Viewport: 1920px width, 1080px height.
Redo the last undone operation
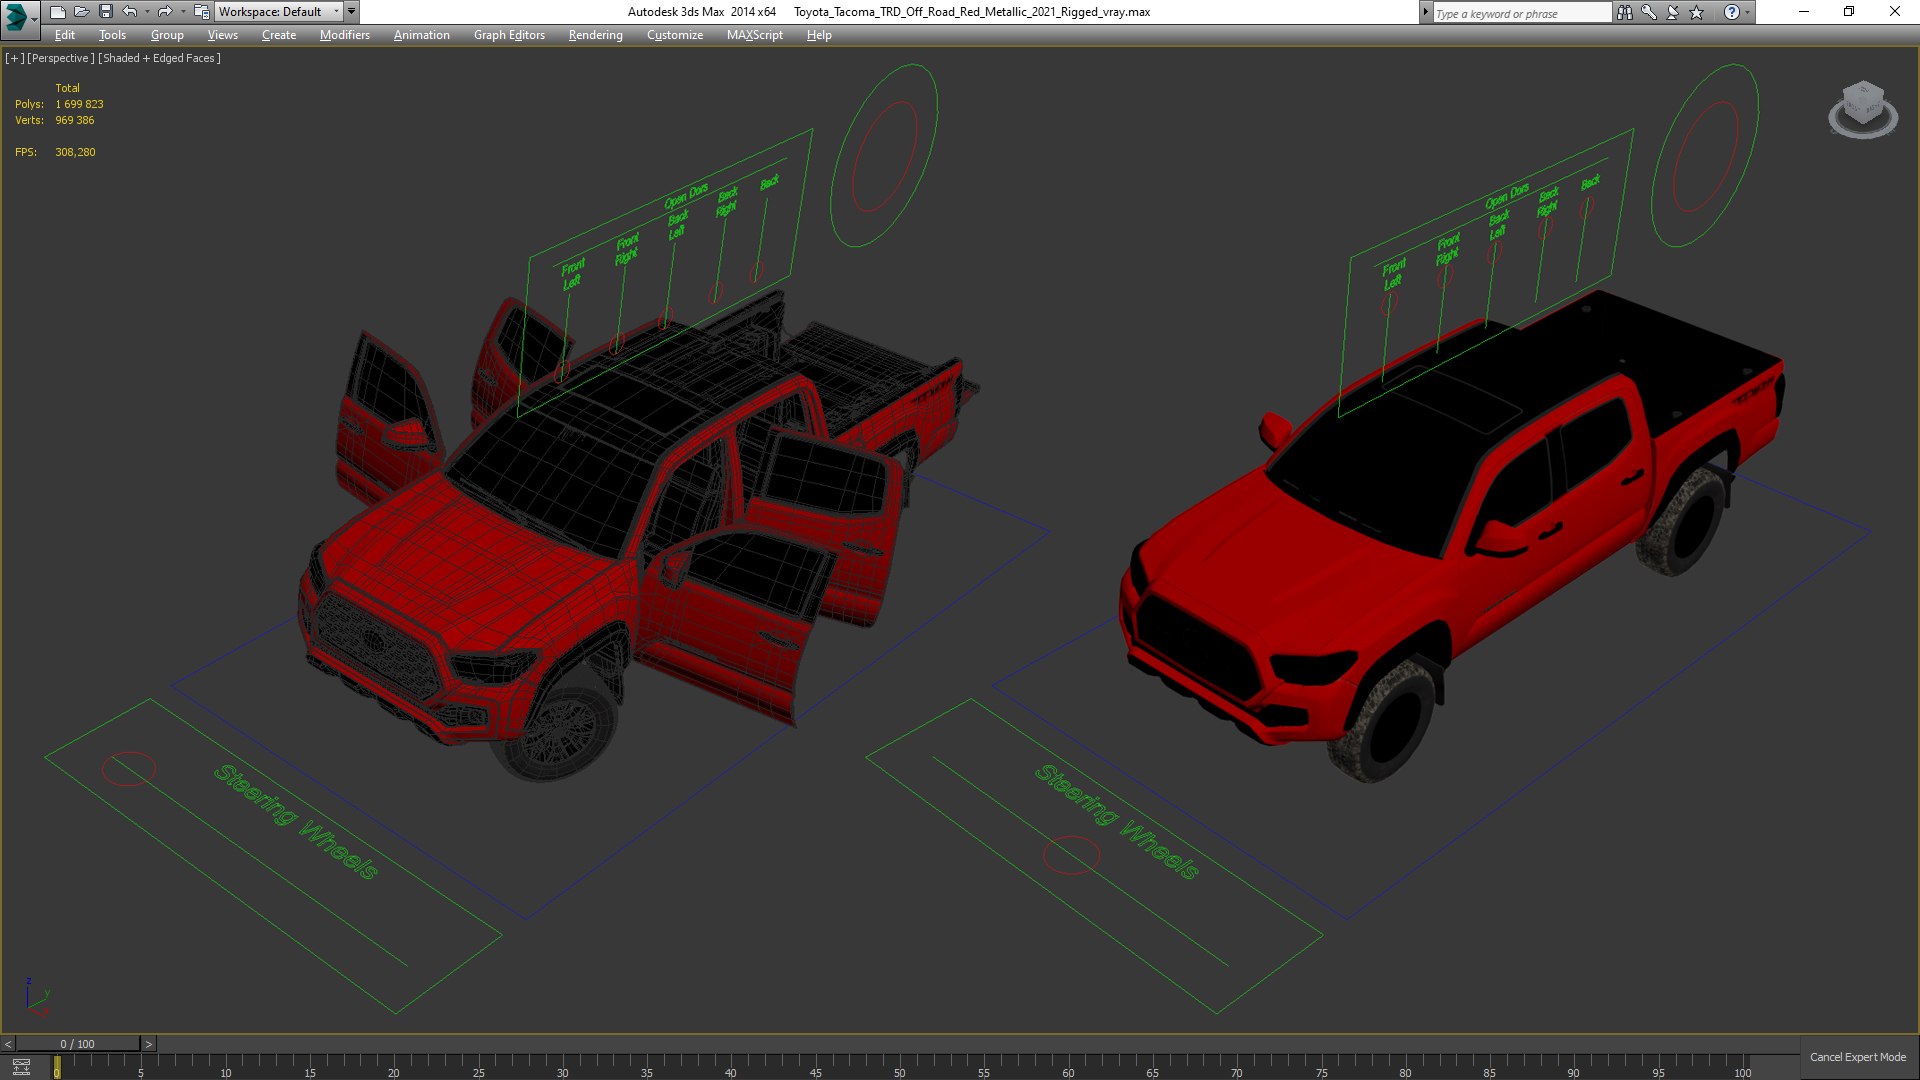tap(165, 12)
